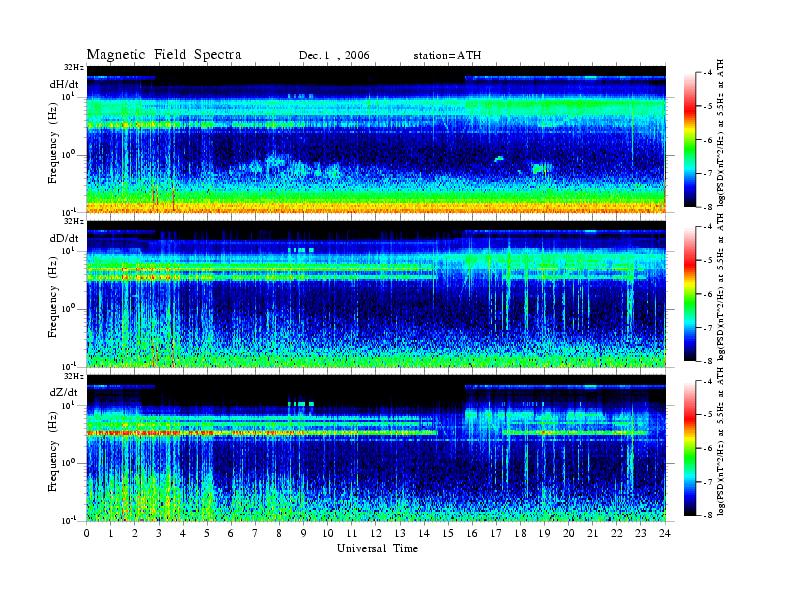Click the color bar beside the dZ/dt panel
The height and width of the screenshot is (612, 792).
[x=690, y=448]
